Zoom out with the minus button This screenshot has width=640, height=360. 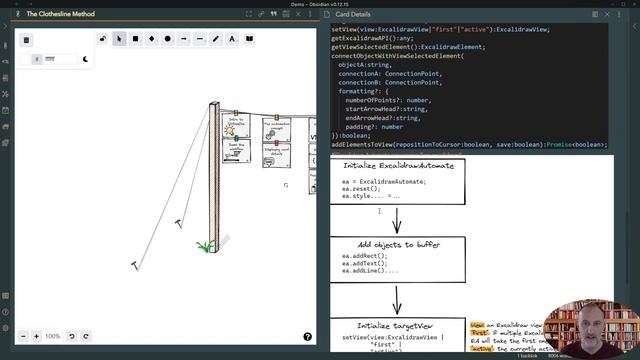(24, 336)
